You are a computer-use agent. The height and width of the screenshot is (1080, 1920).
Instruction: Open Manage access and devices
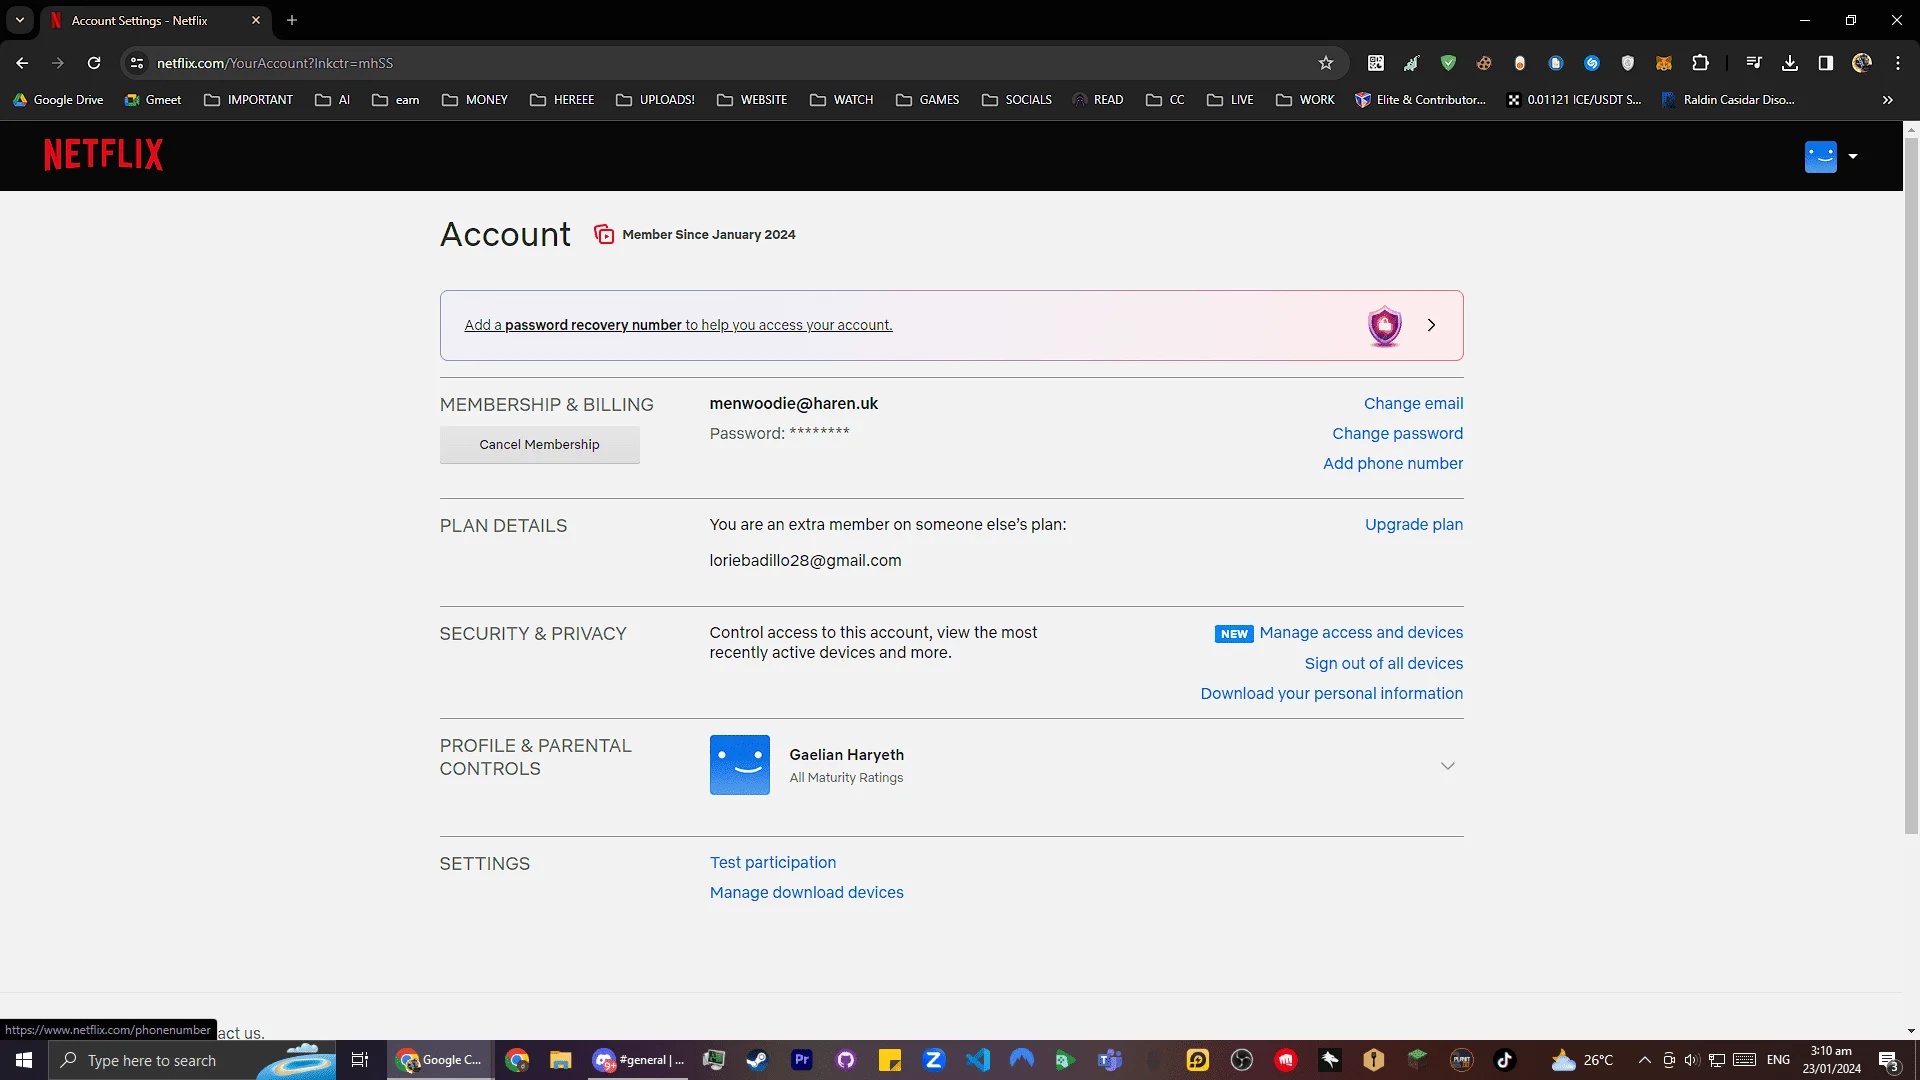[x=1361, y=633]
